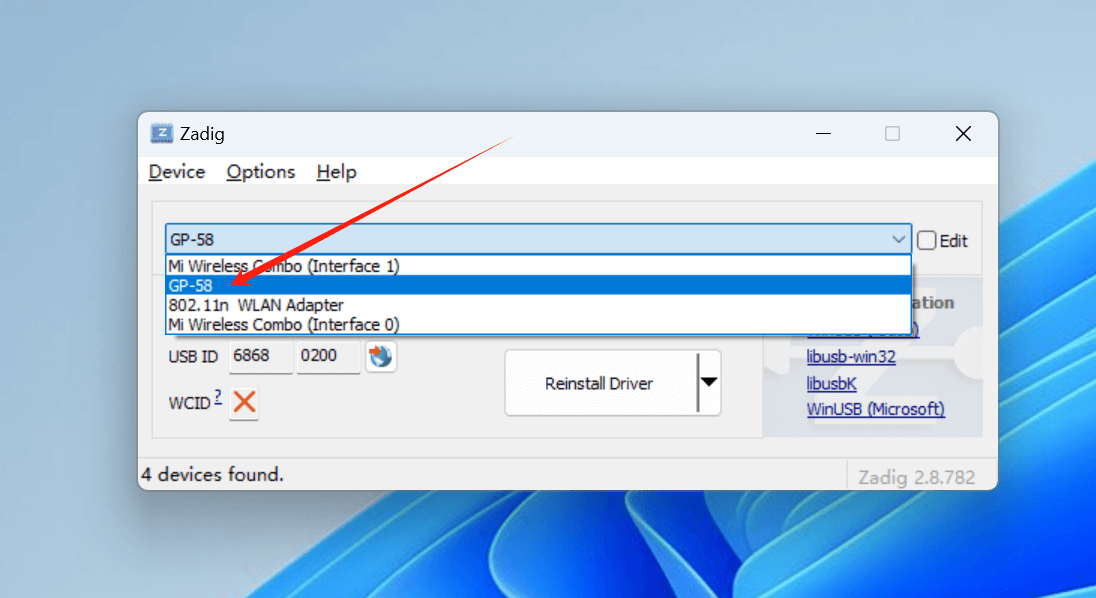Open the Options menu
The image size is (1096, 598).
pos(261,172)
